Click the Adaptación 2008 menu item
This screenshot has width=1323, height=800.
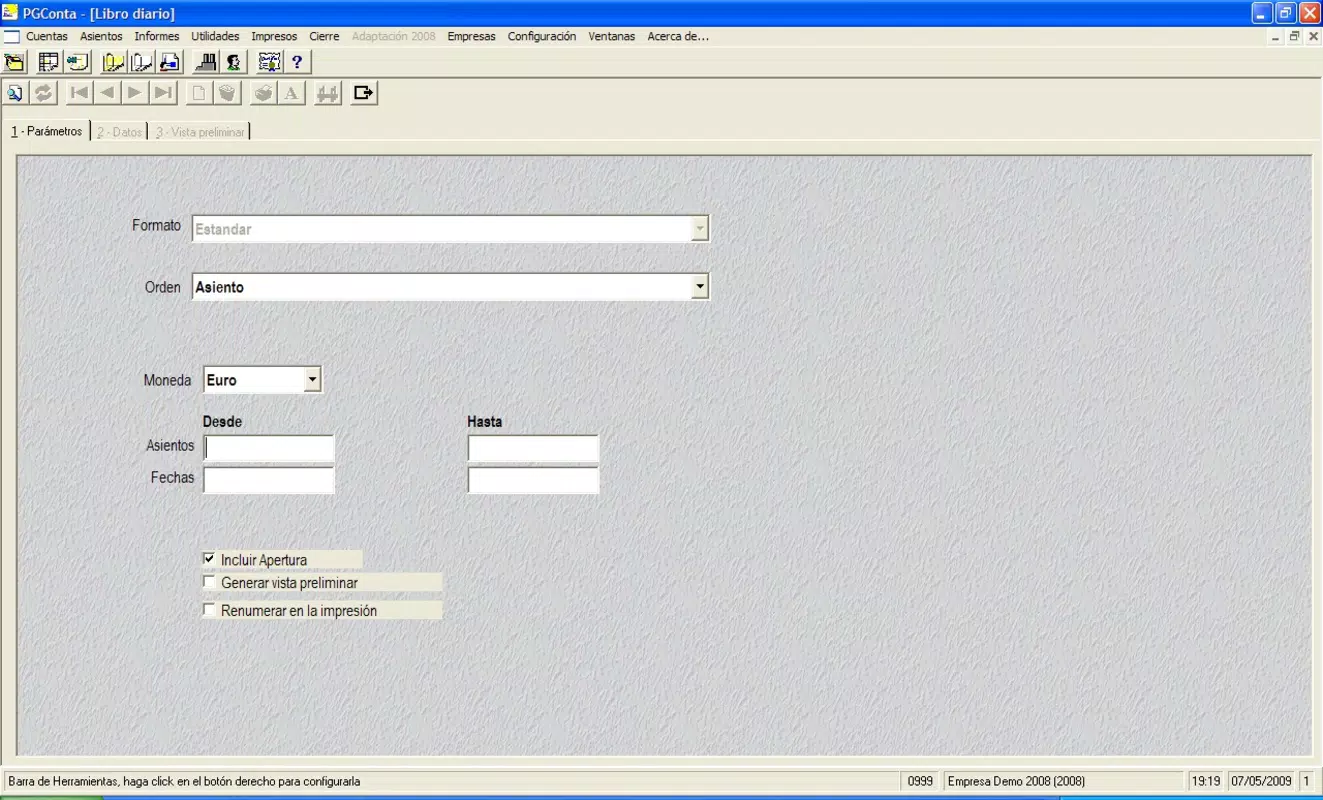tap(394, 36)
